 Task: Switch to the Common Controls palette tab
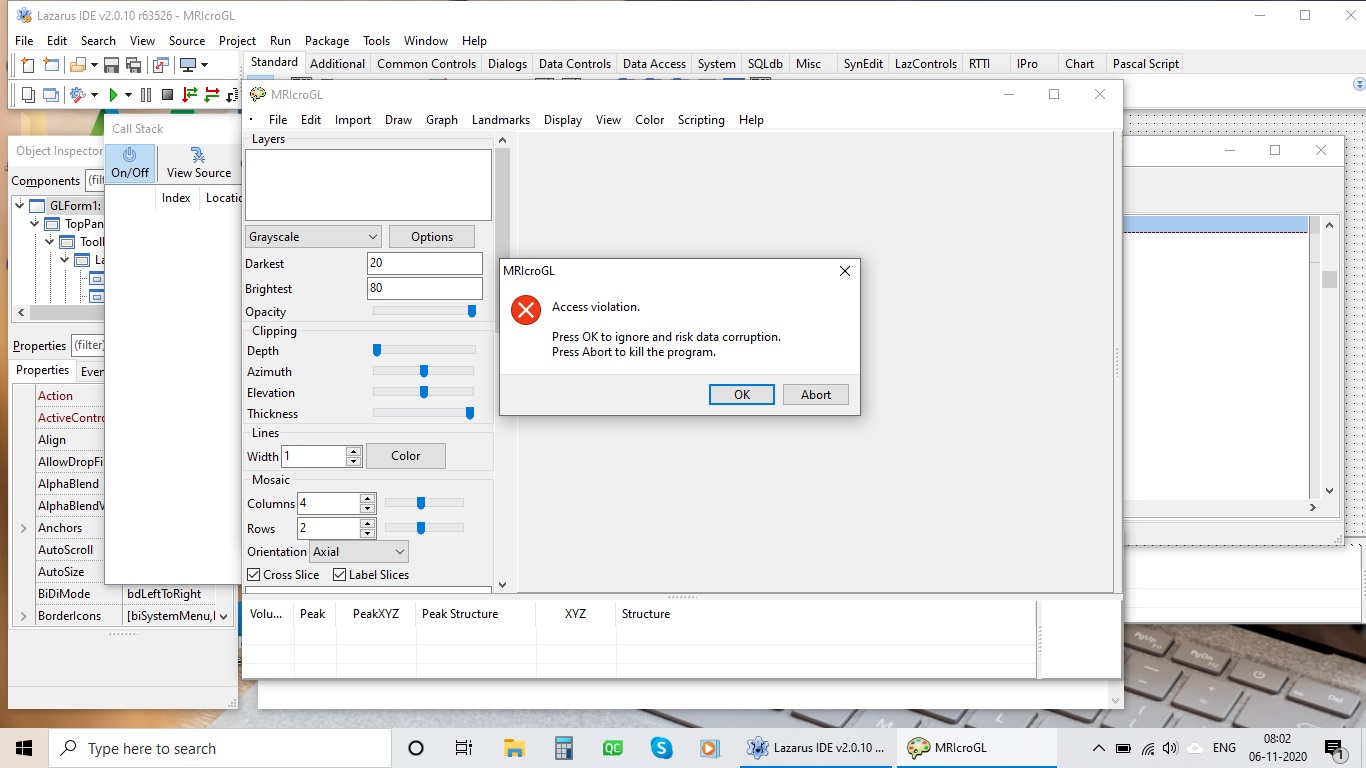[426, 64]
